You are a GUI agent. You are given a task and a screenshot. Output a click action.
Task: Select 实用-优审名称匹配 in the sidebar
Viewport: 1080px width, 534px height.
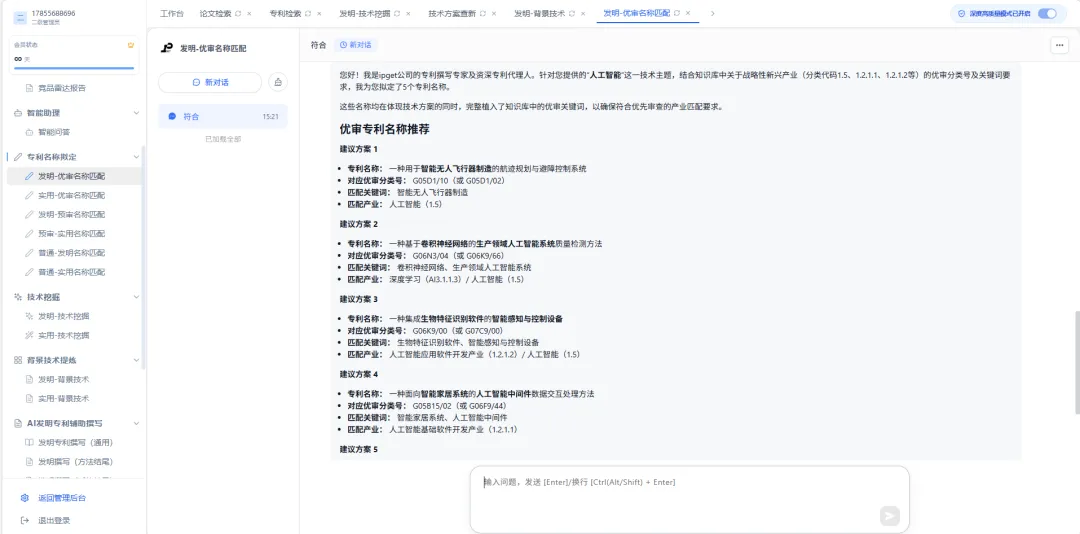coord(72,195)
